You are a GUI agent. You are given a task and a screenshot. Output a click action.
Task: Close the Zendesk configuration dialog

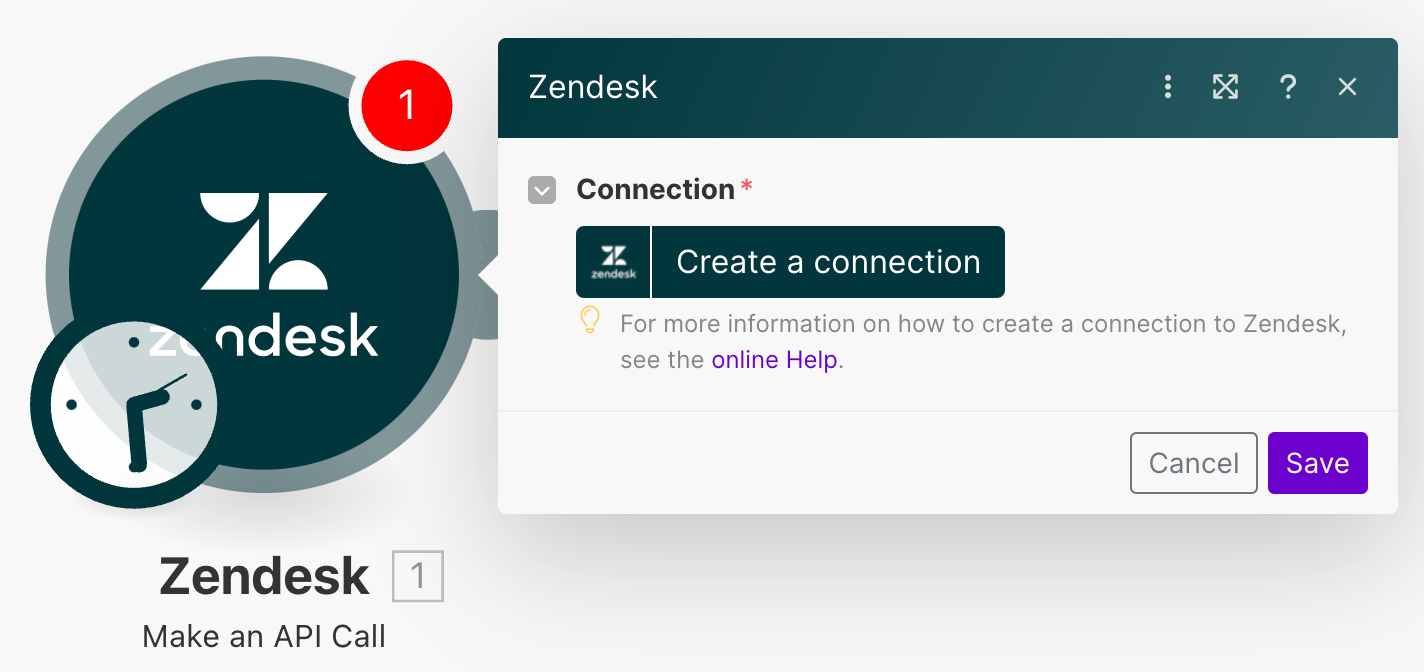coord(1347,87)
